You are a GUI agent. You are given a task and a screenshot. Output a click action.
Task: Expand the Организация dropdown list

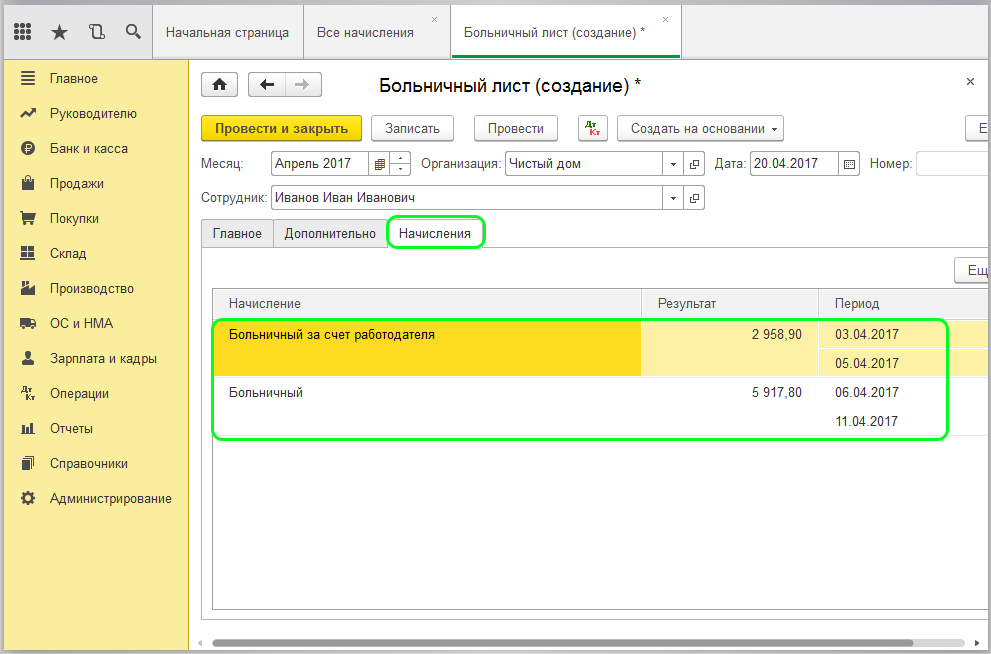point(673,164)
